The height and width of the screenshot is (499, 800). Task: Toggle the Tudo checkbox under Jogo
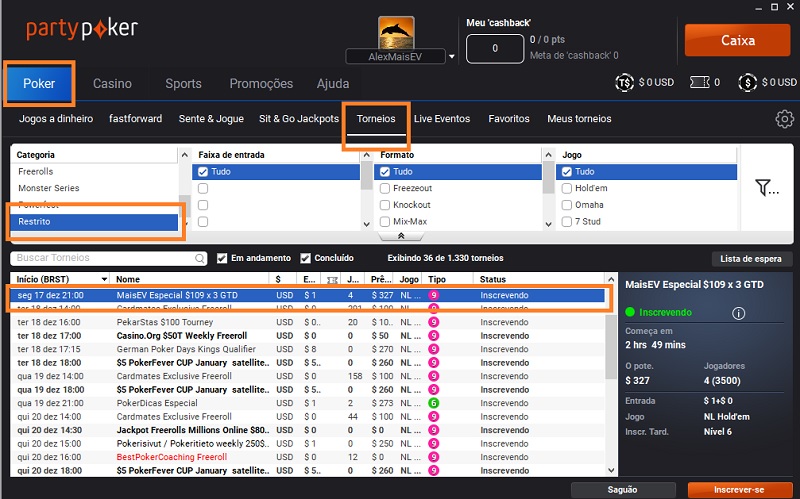pos(566,172)
